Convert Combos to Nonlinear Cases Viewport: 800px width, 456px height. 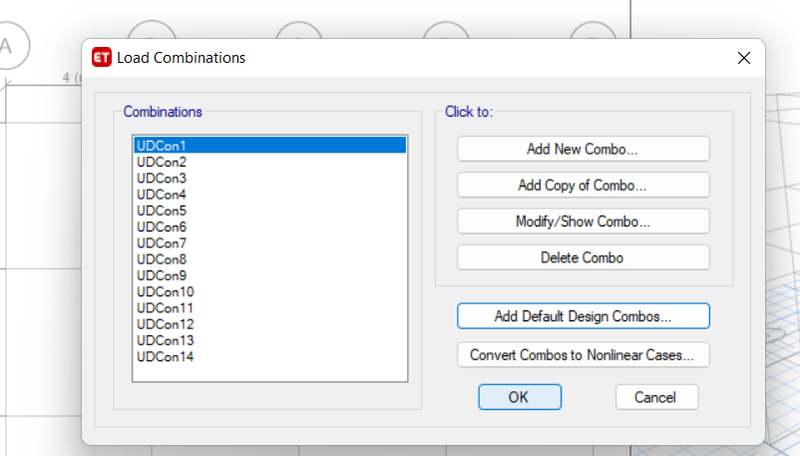coord(583,354)
